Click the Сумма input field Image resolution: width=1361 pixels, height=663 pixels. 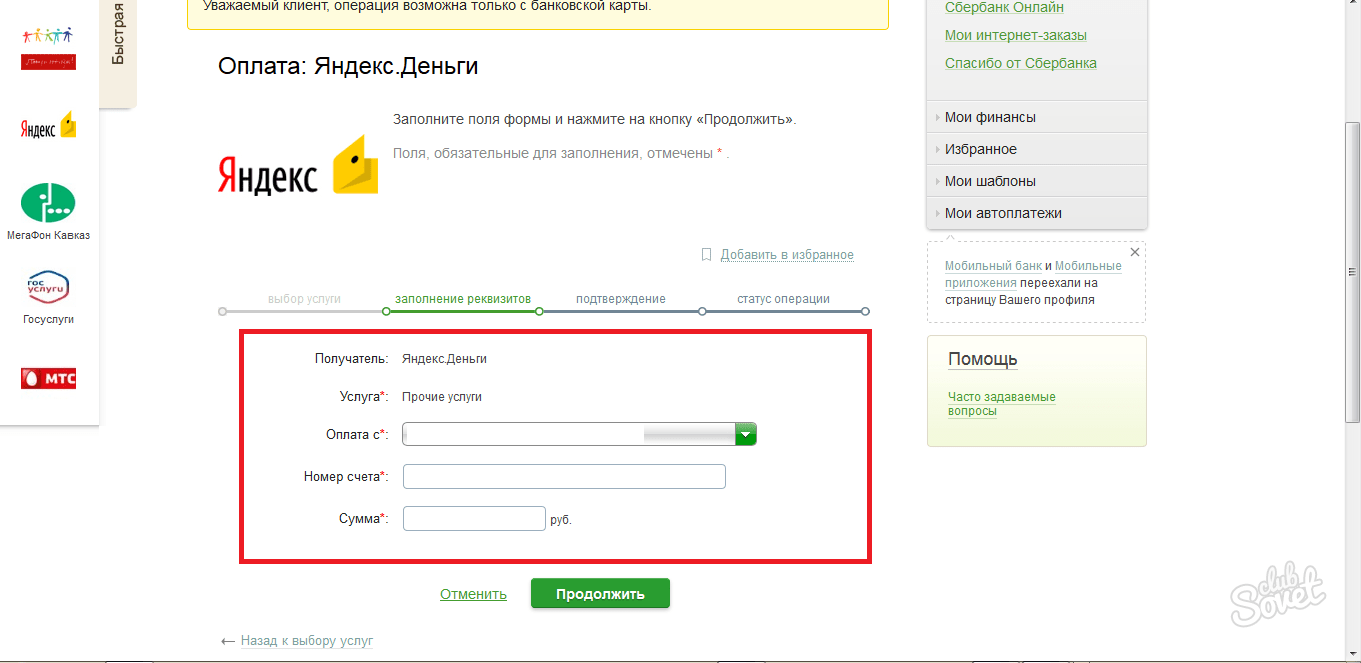[474, 519]
